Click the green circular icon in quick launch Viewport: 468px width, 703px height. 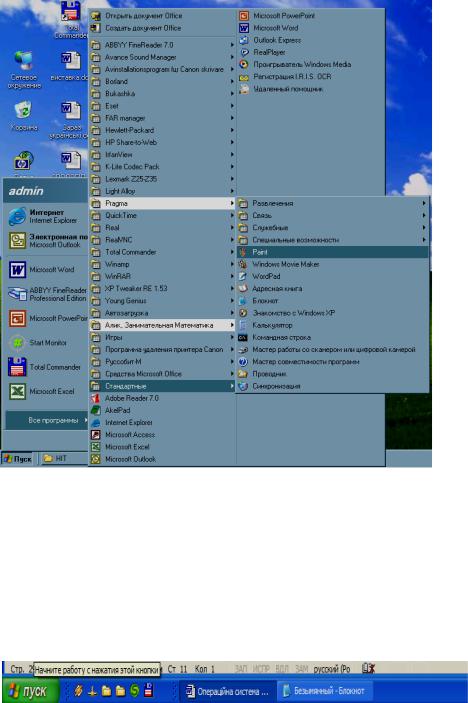coord(134,690)
